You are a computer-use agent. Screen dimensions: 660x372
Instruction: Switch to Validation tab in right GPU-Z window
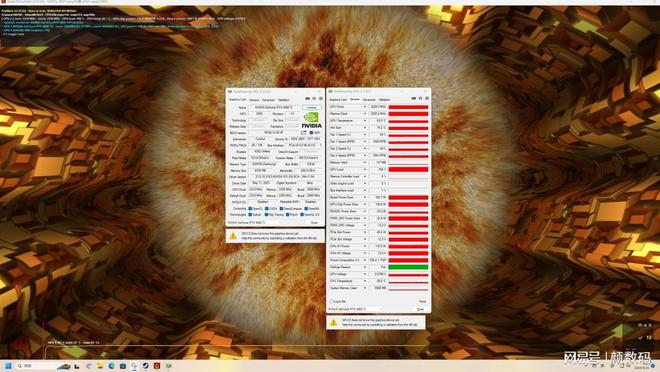[384, 100]
